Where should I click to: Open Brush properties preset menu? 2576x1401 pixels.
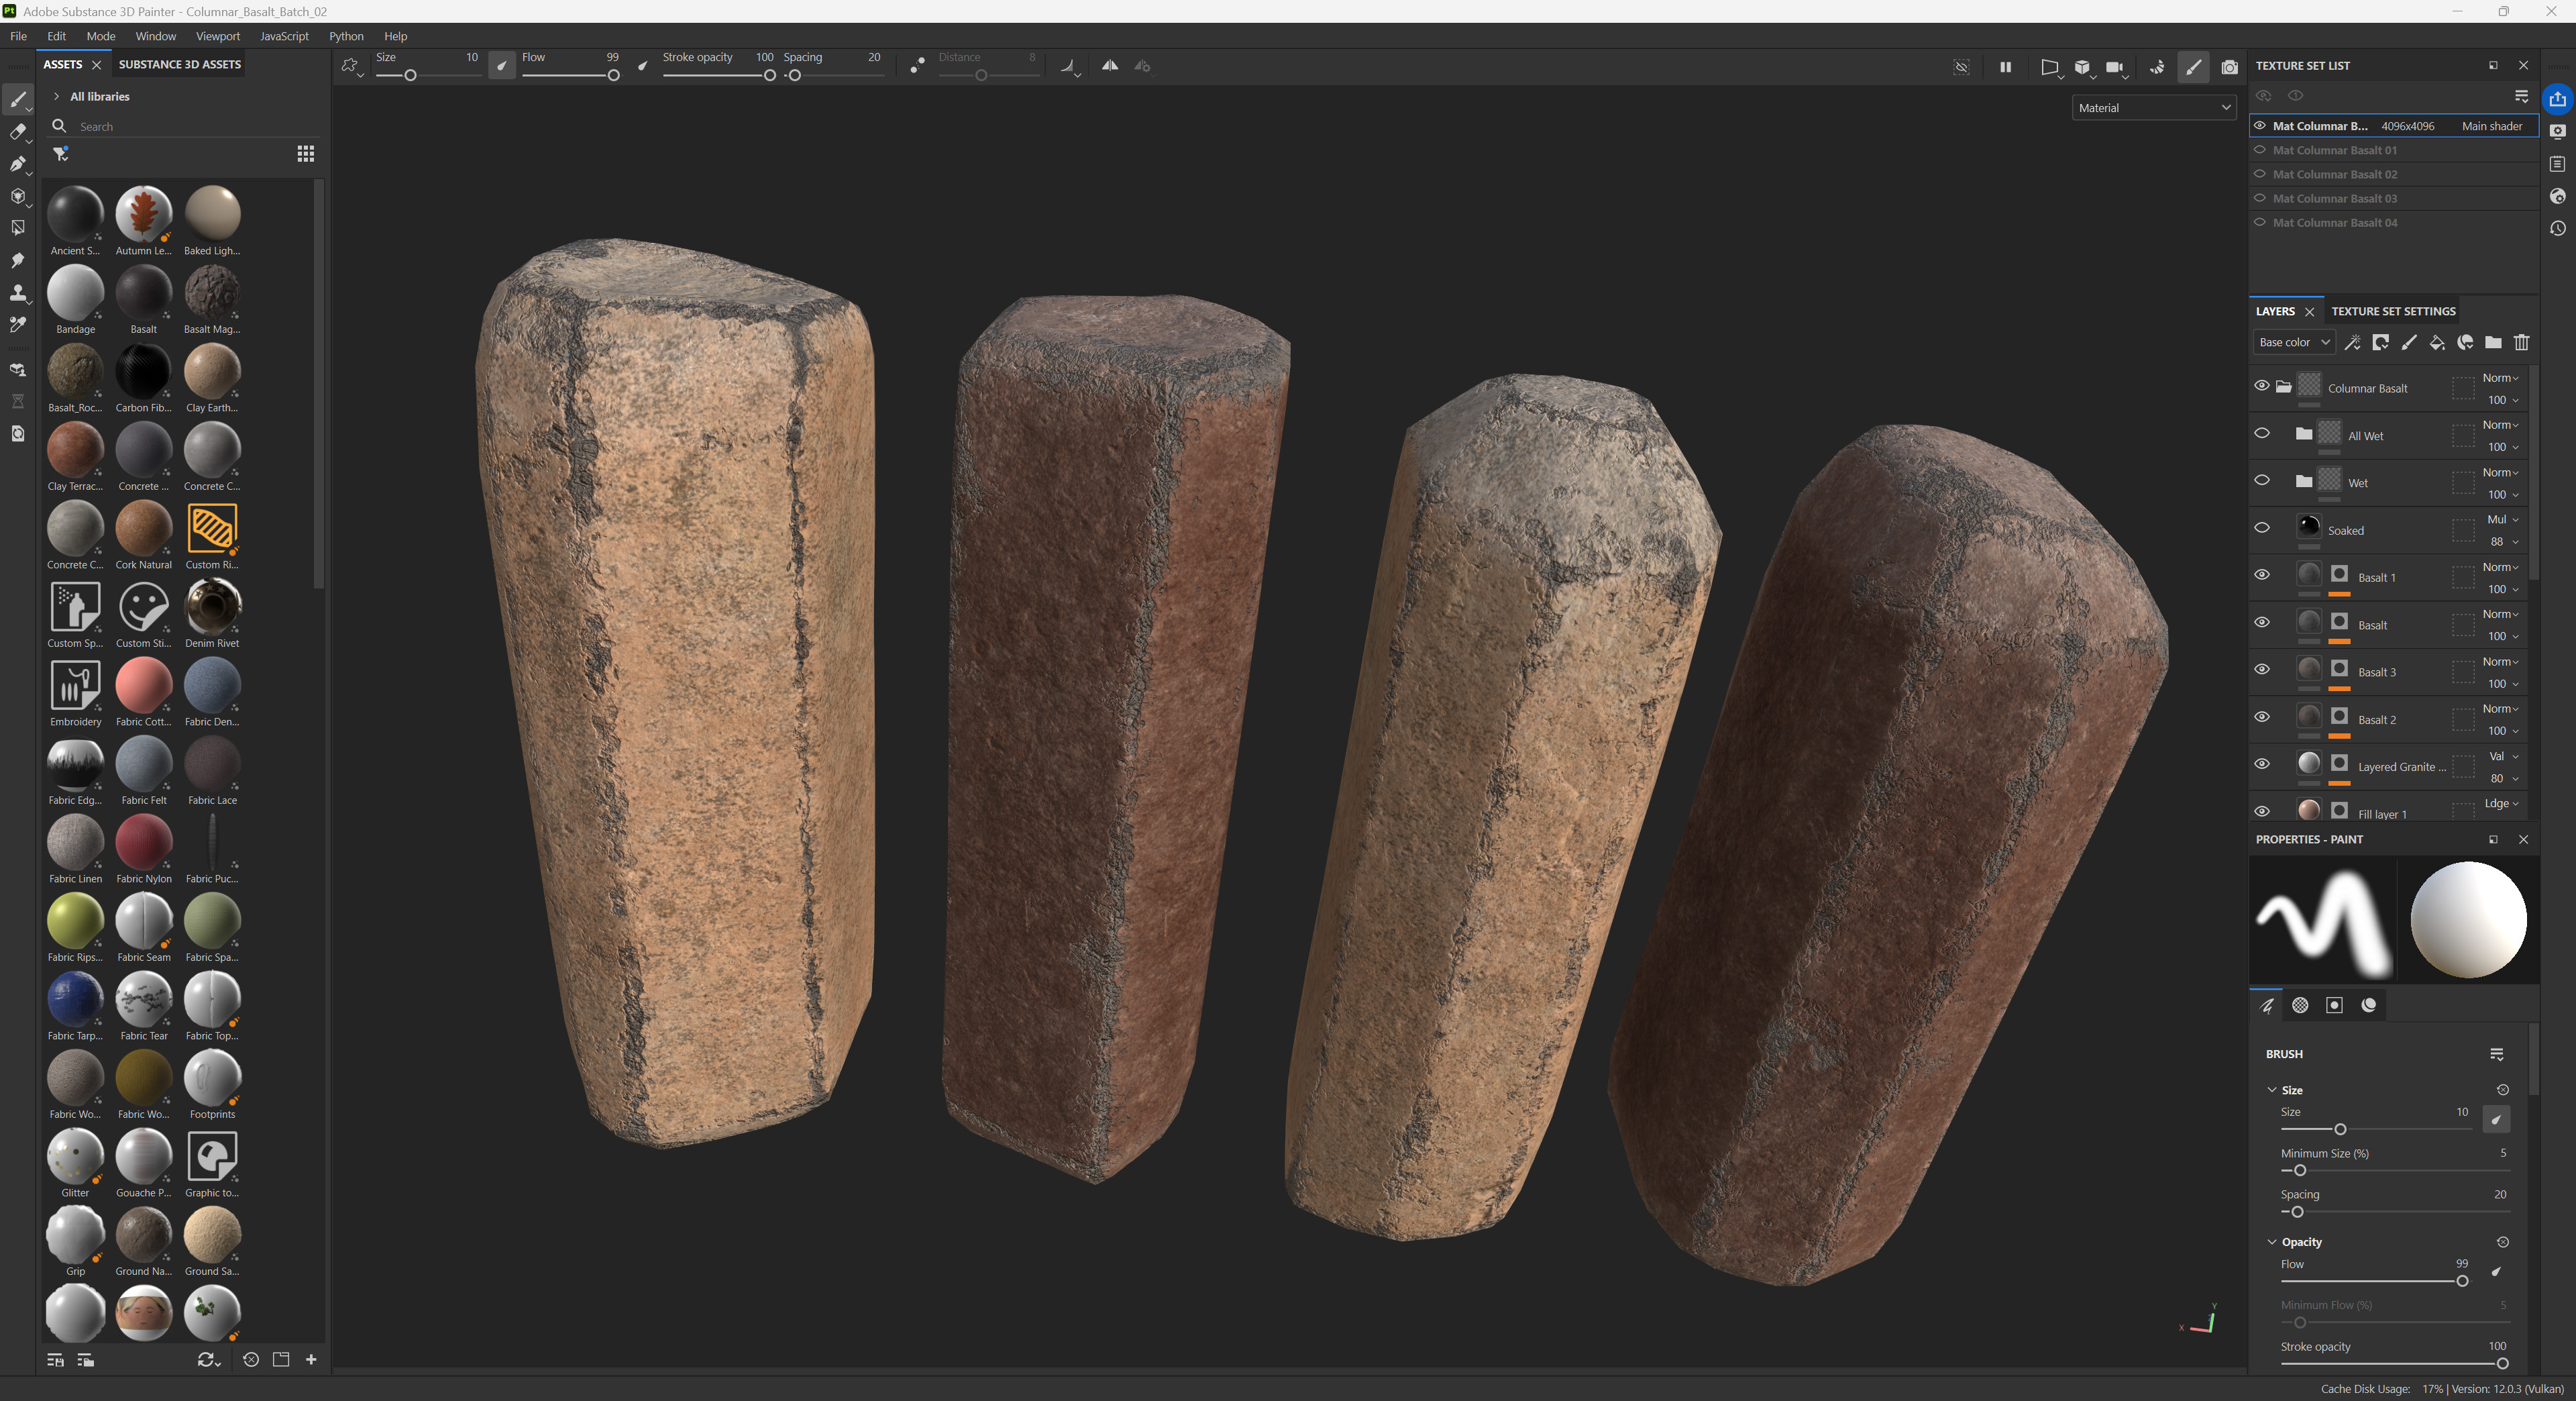(2496, 1054)
